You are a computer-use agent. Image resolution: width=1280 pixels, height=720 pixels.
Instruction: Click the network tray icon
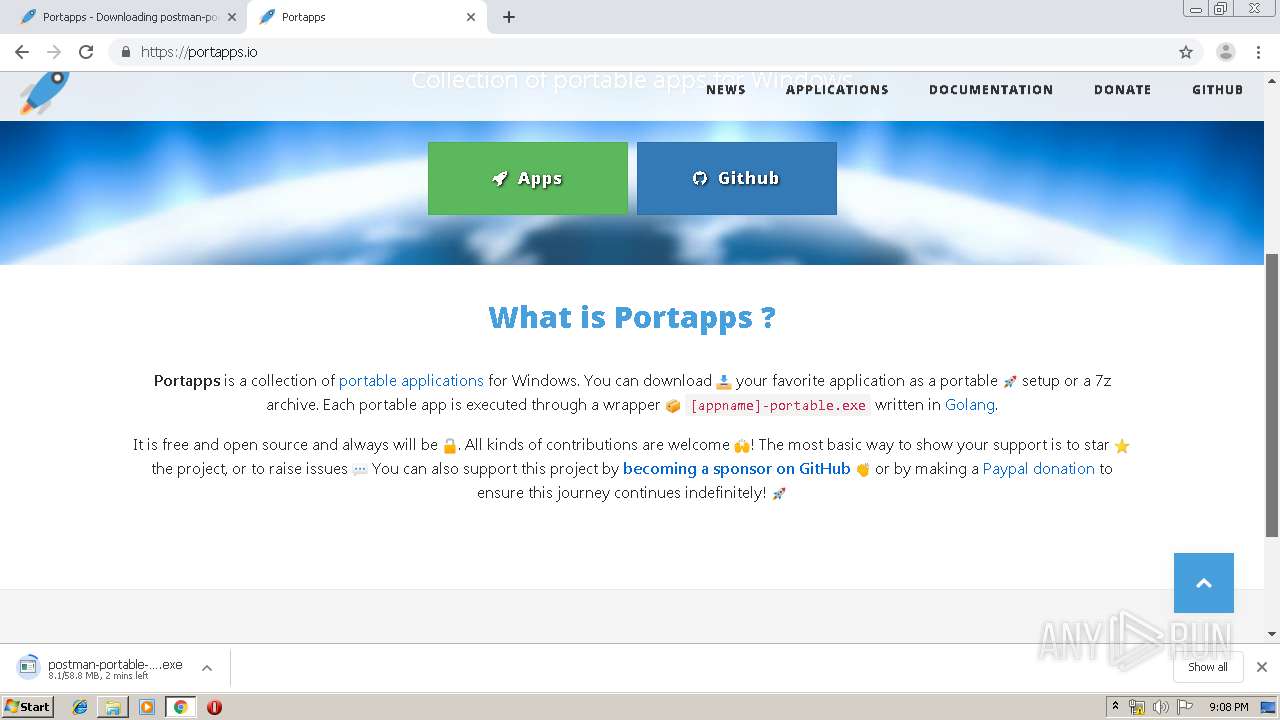(1137, 707)
